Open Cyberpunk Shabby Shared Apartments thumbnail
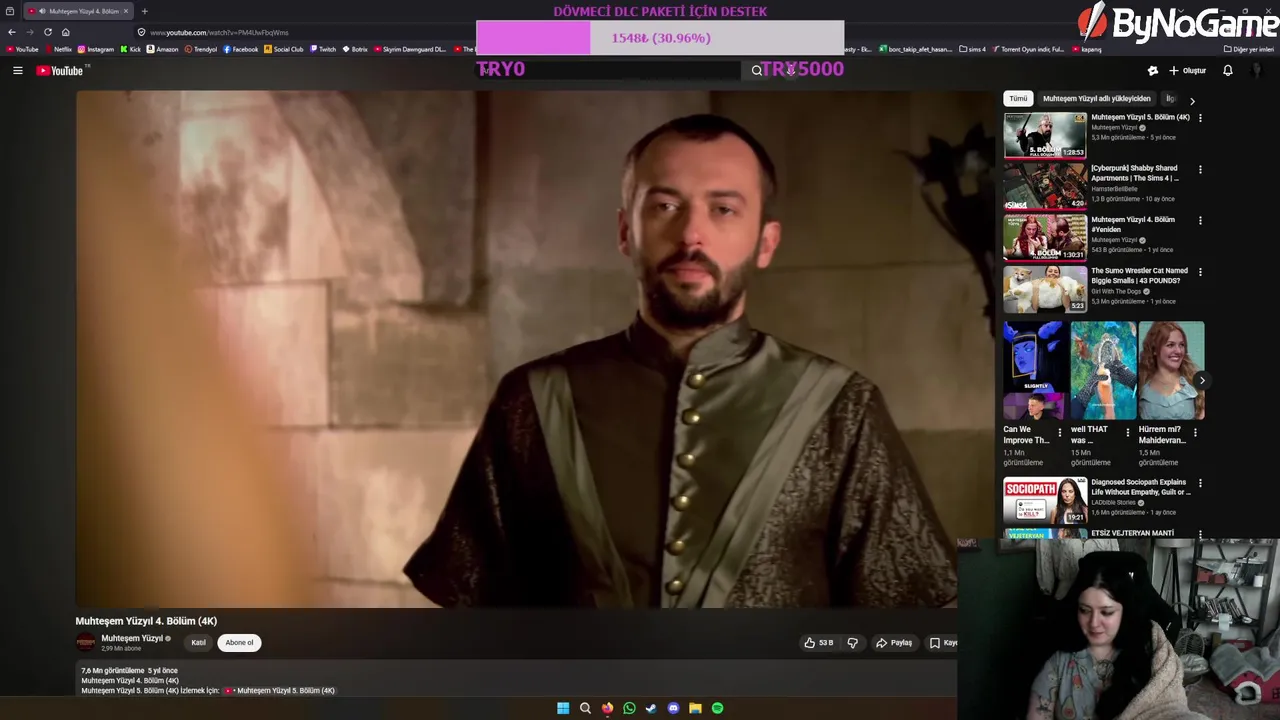Image resolution: width=1280 pixels, height=720 pixels. [x=1045, y=186]
